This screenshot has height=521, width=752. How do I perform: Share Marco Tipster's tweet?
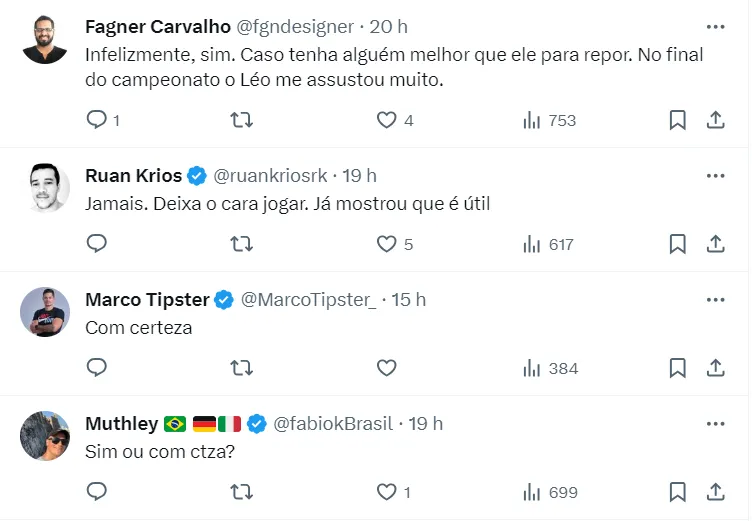[716, 368]
